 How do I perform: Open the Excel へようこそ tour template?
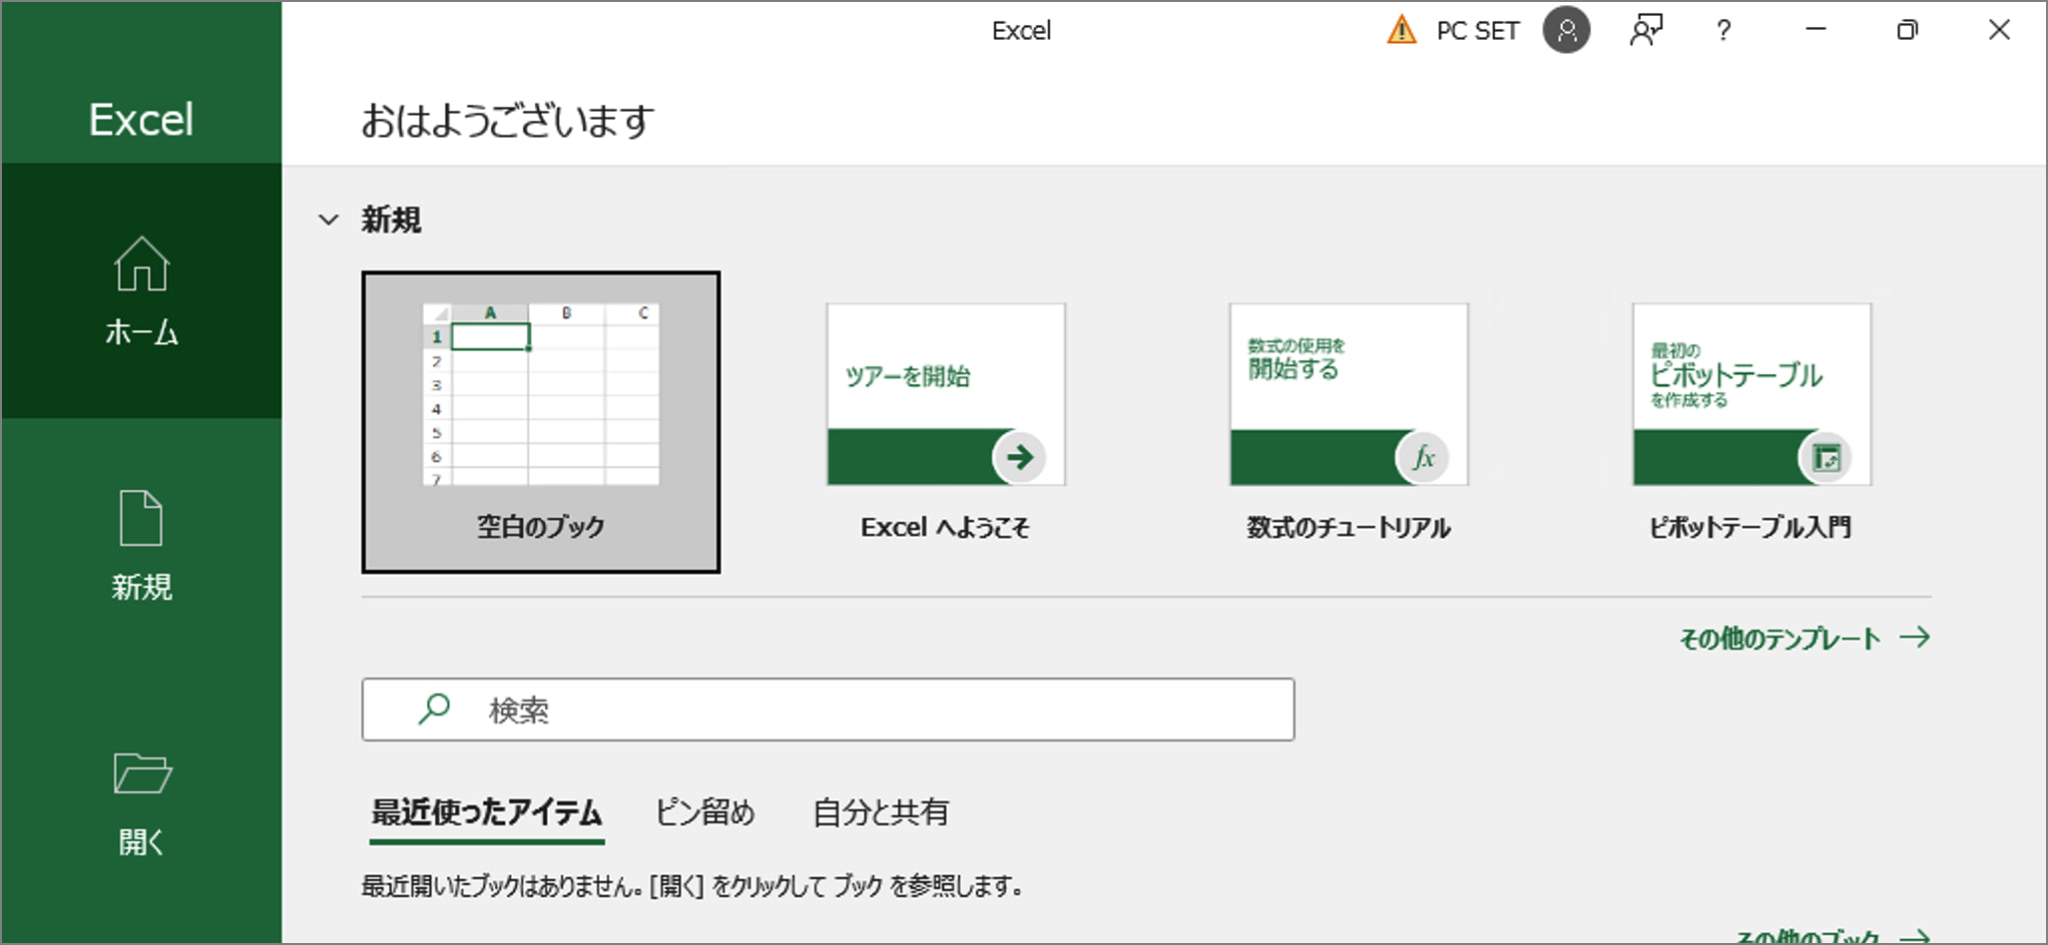pyautogui.click(x=946, y=395)
